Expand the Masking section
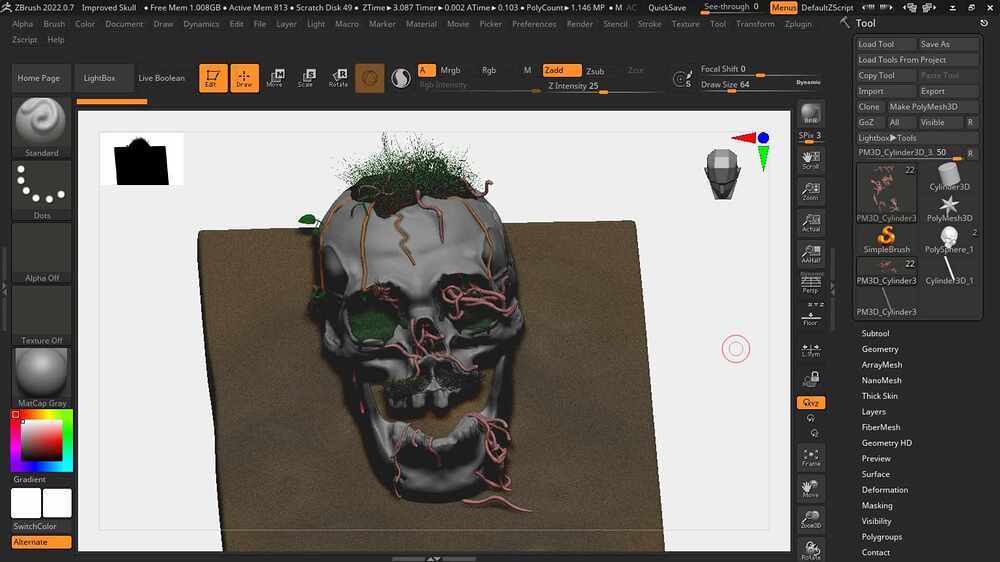 [877, 505]
